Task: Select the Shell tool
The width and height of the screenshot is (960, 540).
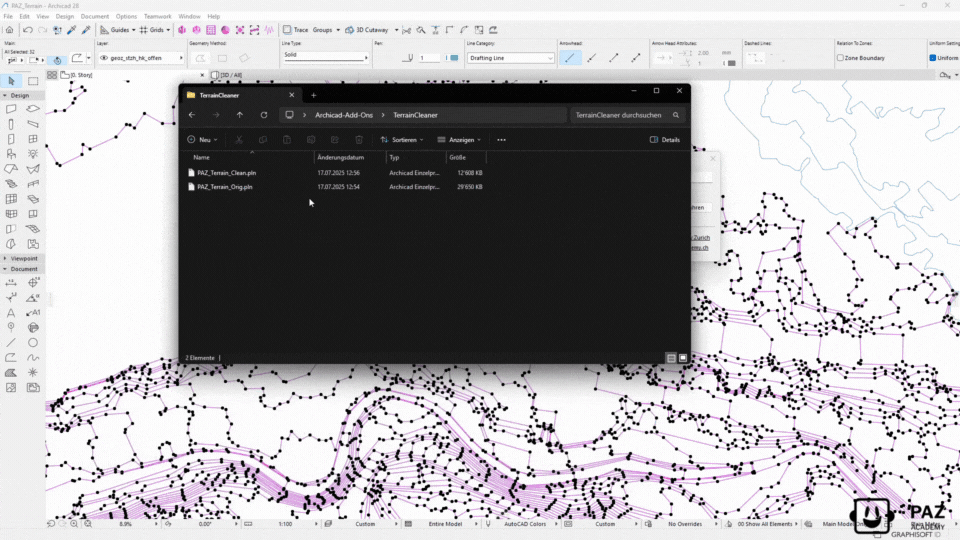Action: coord(33,169)
